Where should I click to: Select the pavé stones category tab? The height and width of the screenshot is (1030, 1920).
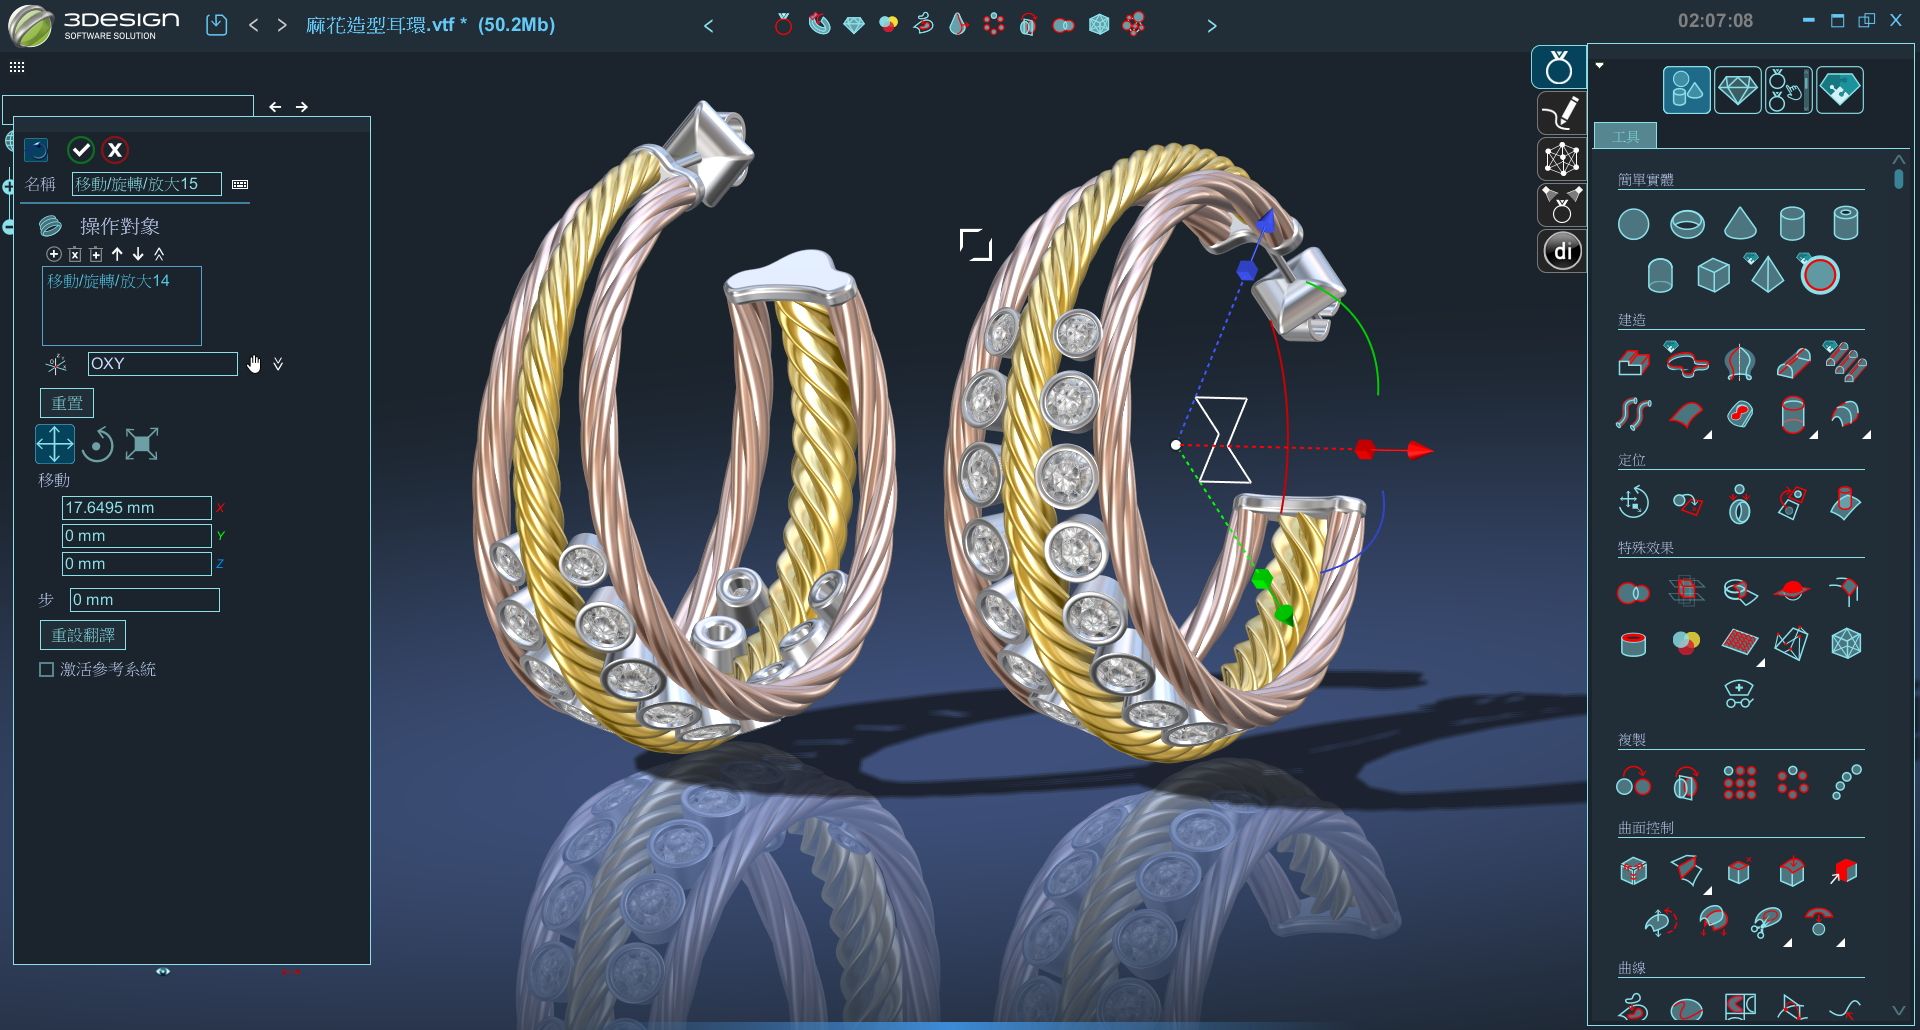tap(1840, 90)
